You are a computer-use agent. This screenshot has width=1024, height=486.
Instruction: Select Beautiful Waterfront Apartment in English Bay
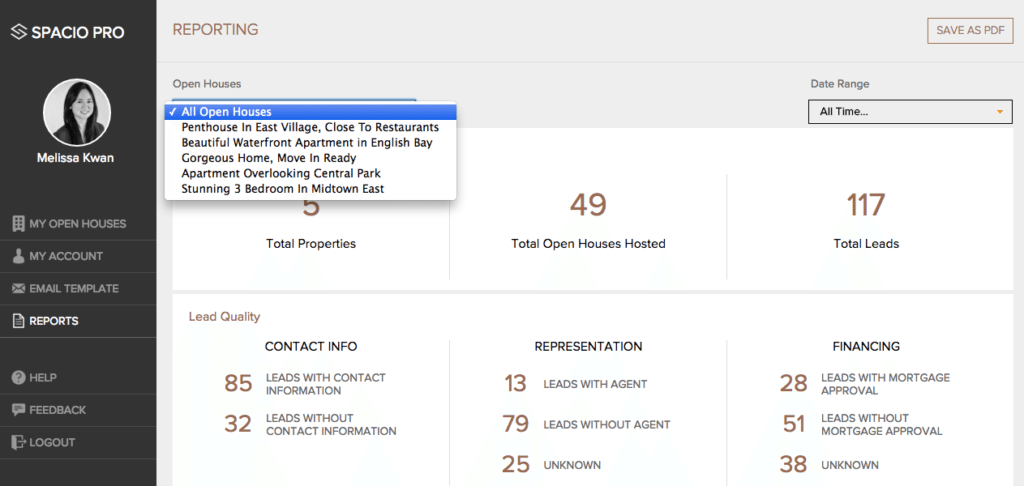pos(306,143)
